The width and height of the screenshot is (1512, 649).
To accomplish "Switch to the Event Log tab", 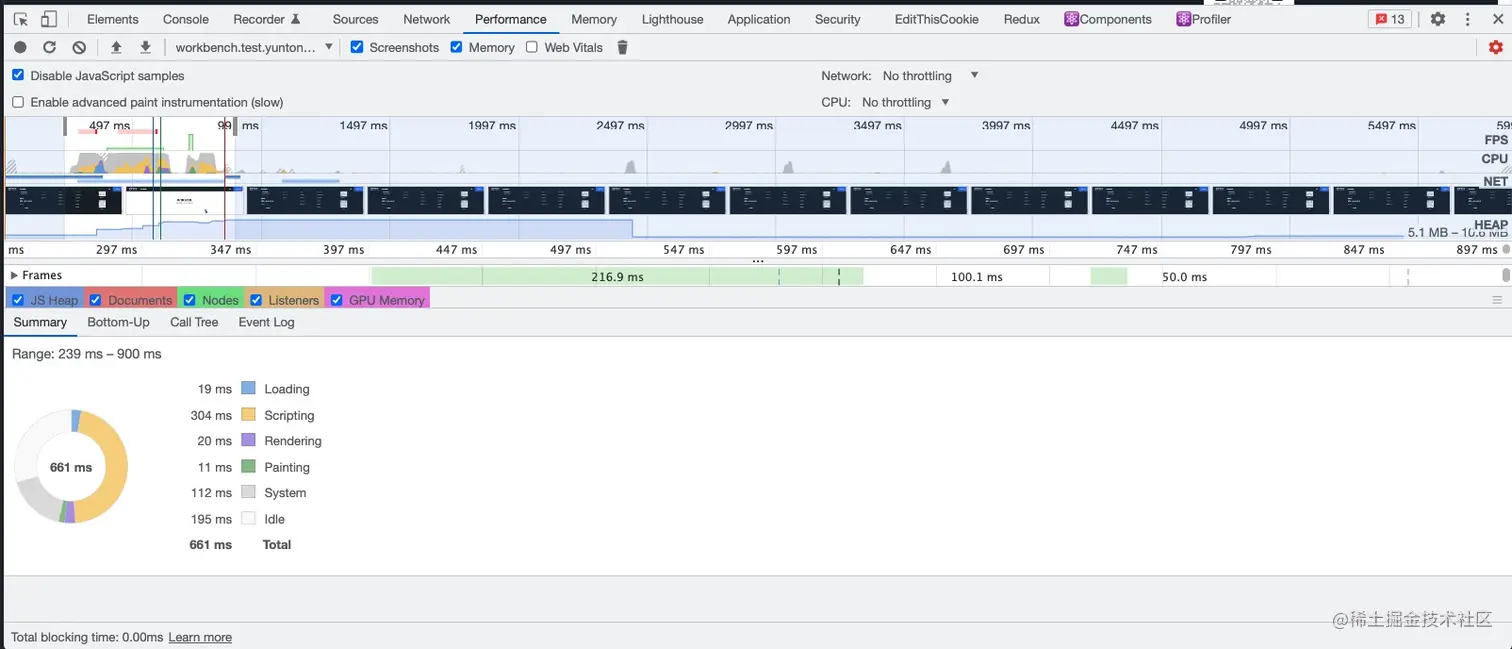I will click(266, 322).
